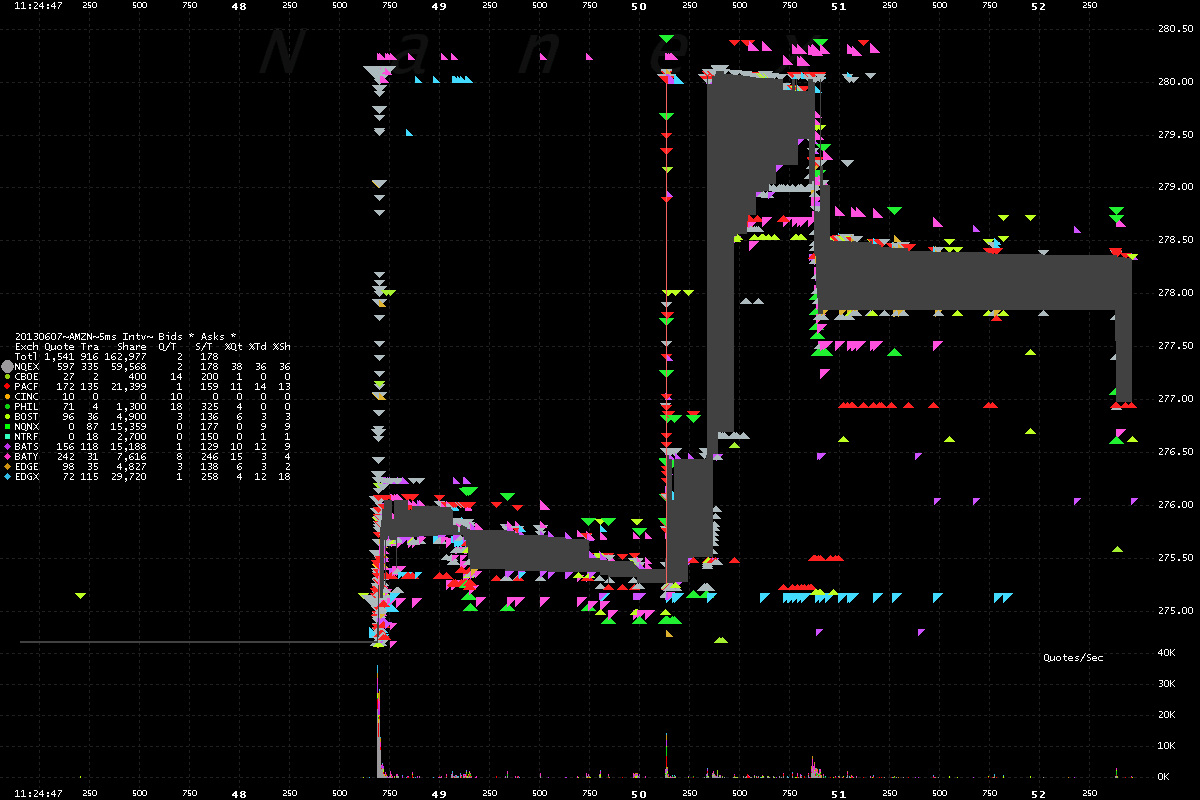
Task: Click the blue EDGX diamond marker
Action: click(7, 476)
